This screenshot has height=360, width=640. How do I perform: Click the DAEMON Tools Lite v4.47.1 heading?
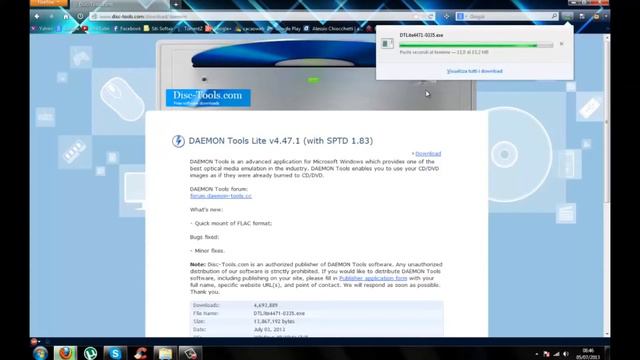tap(281, 141)
